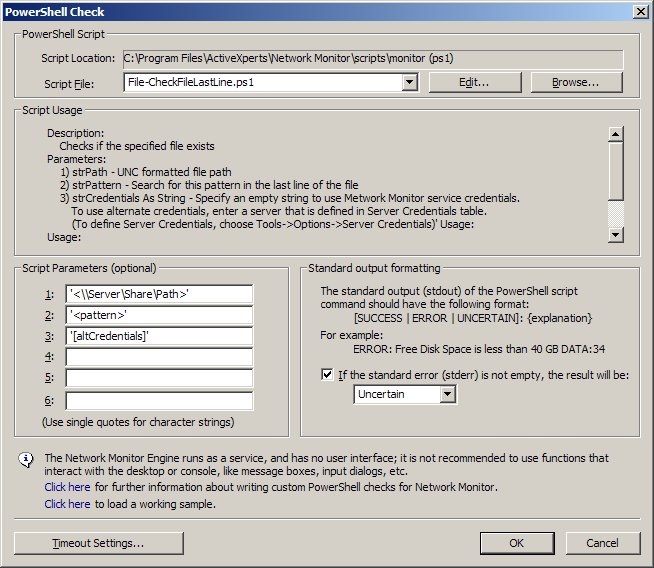The width and height of the screenshot is (654, 568).
Task: Click 'Checks if the specified file exists' text
Action: point(137,146)
